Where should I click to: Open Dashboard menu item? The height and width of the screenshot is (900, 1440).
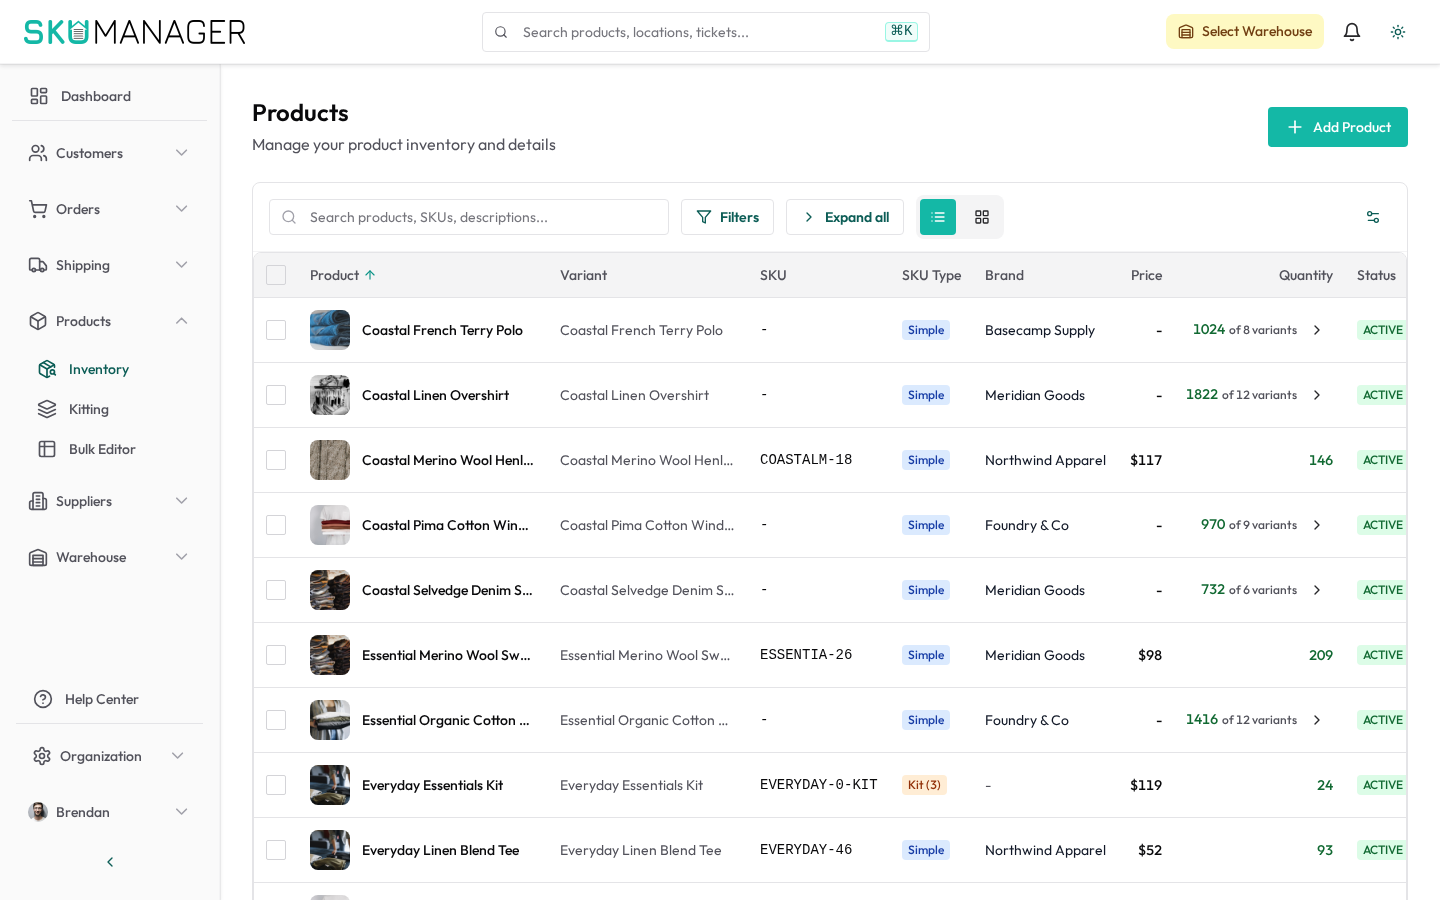[109, 96]
